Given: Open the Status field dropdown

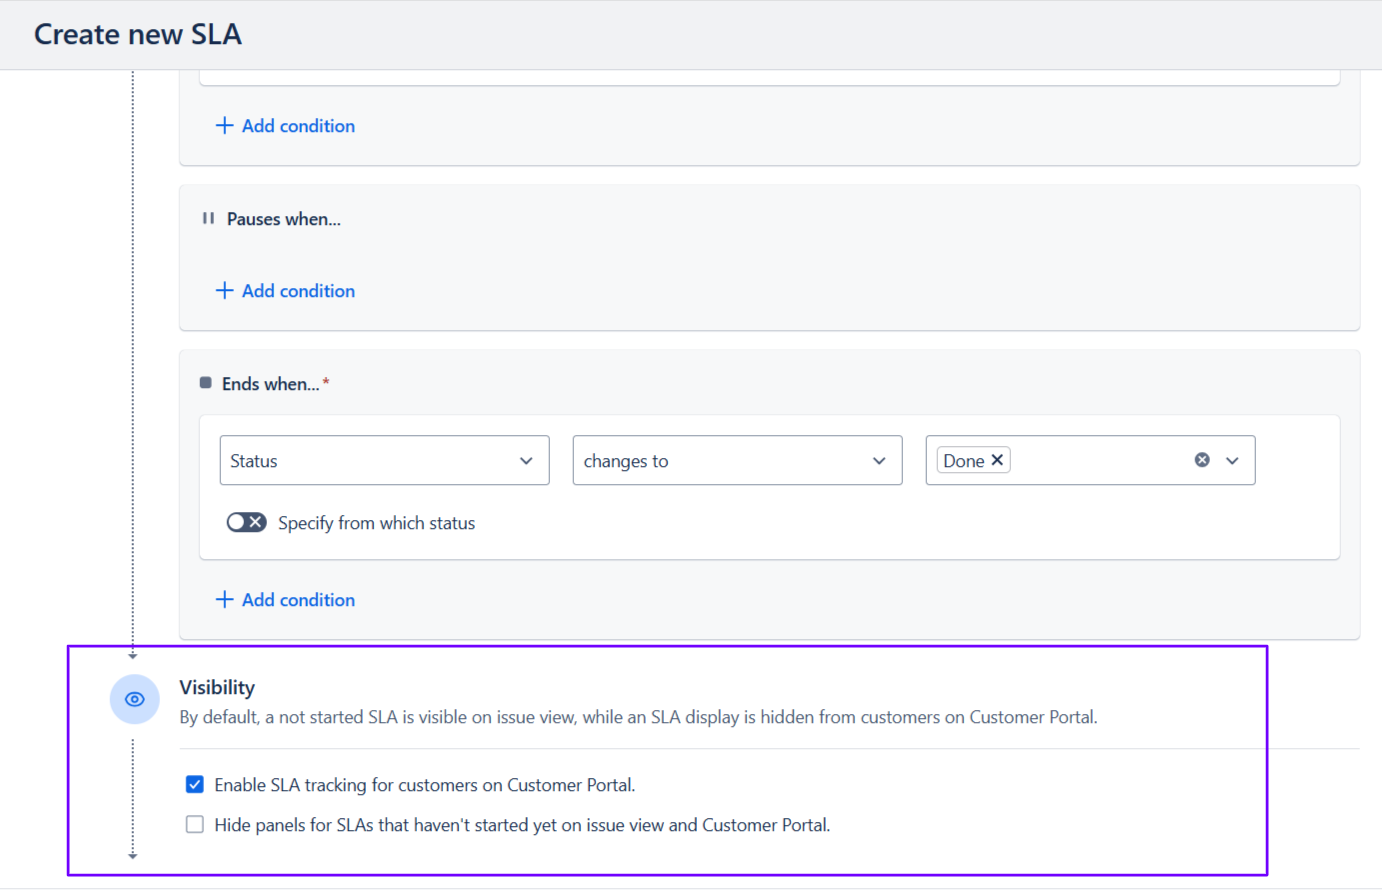Looking at the screenshot, I should 384,460.
